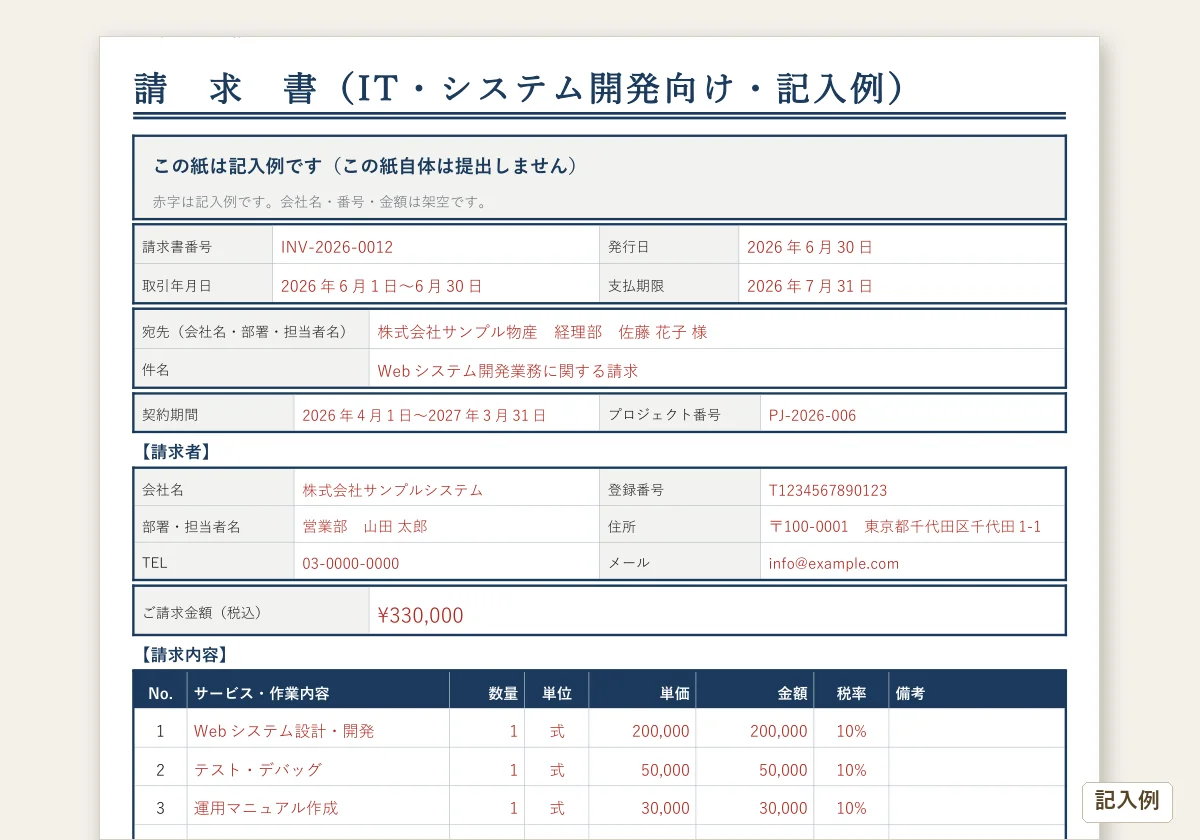Viewport: 1200px width, 840px height.
Task: Select address 〒100-0001 東京都千代田区千代田1-1
Action: click(905, 526)
